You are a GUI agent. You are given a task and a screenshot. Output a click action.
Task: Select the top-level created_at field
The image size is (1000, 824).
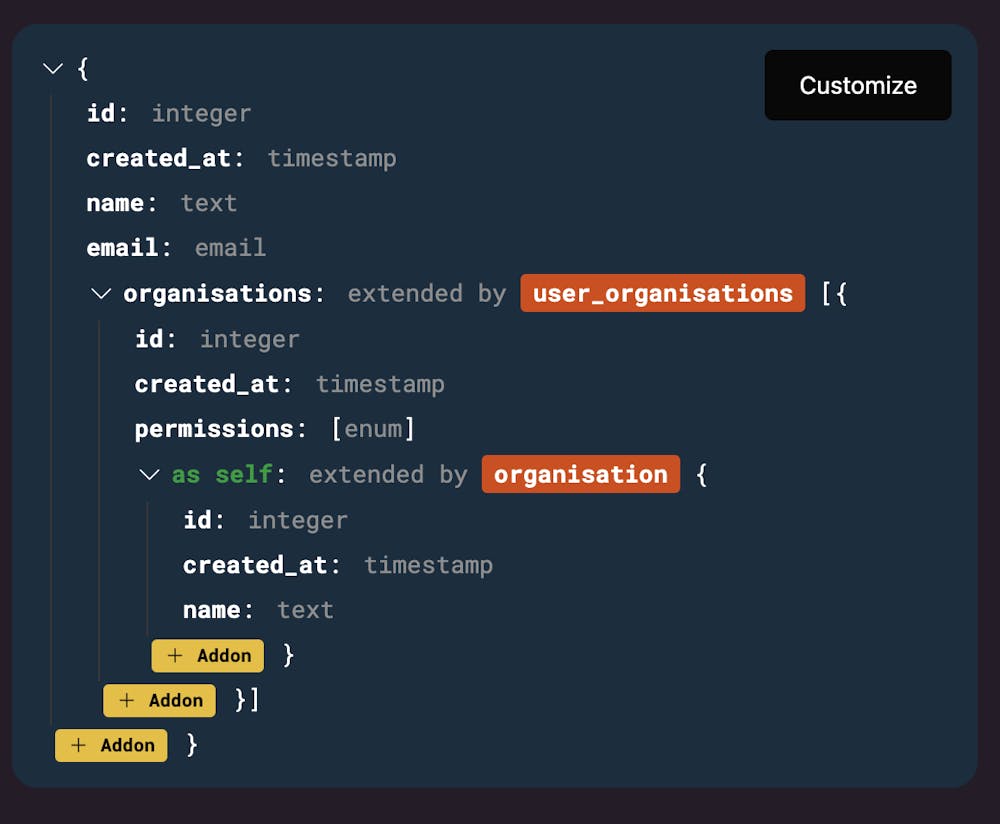coord(158,158)
